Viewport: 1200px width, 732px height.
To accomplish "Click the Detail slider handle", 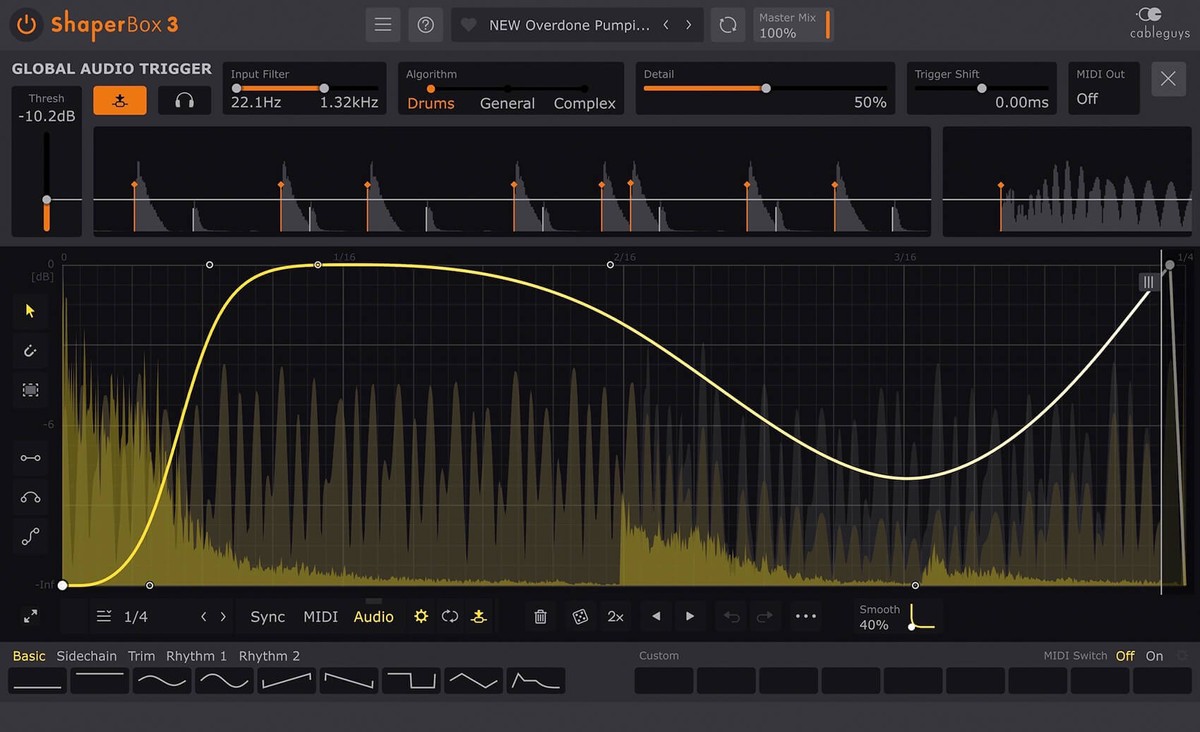I will pyautogui.click(x=766, y=88).
